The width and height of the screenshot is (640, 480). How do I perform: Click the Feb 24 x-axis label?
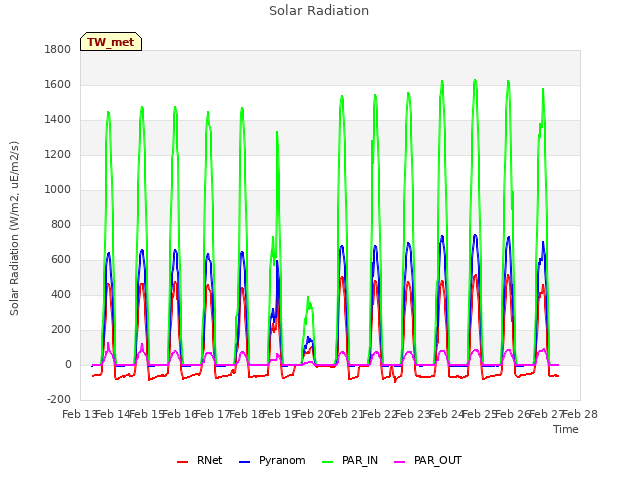[x=446, y=414]
